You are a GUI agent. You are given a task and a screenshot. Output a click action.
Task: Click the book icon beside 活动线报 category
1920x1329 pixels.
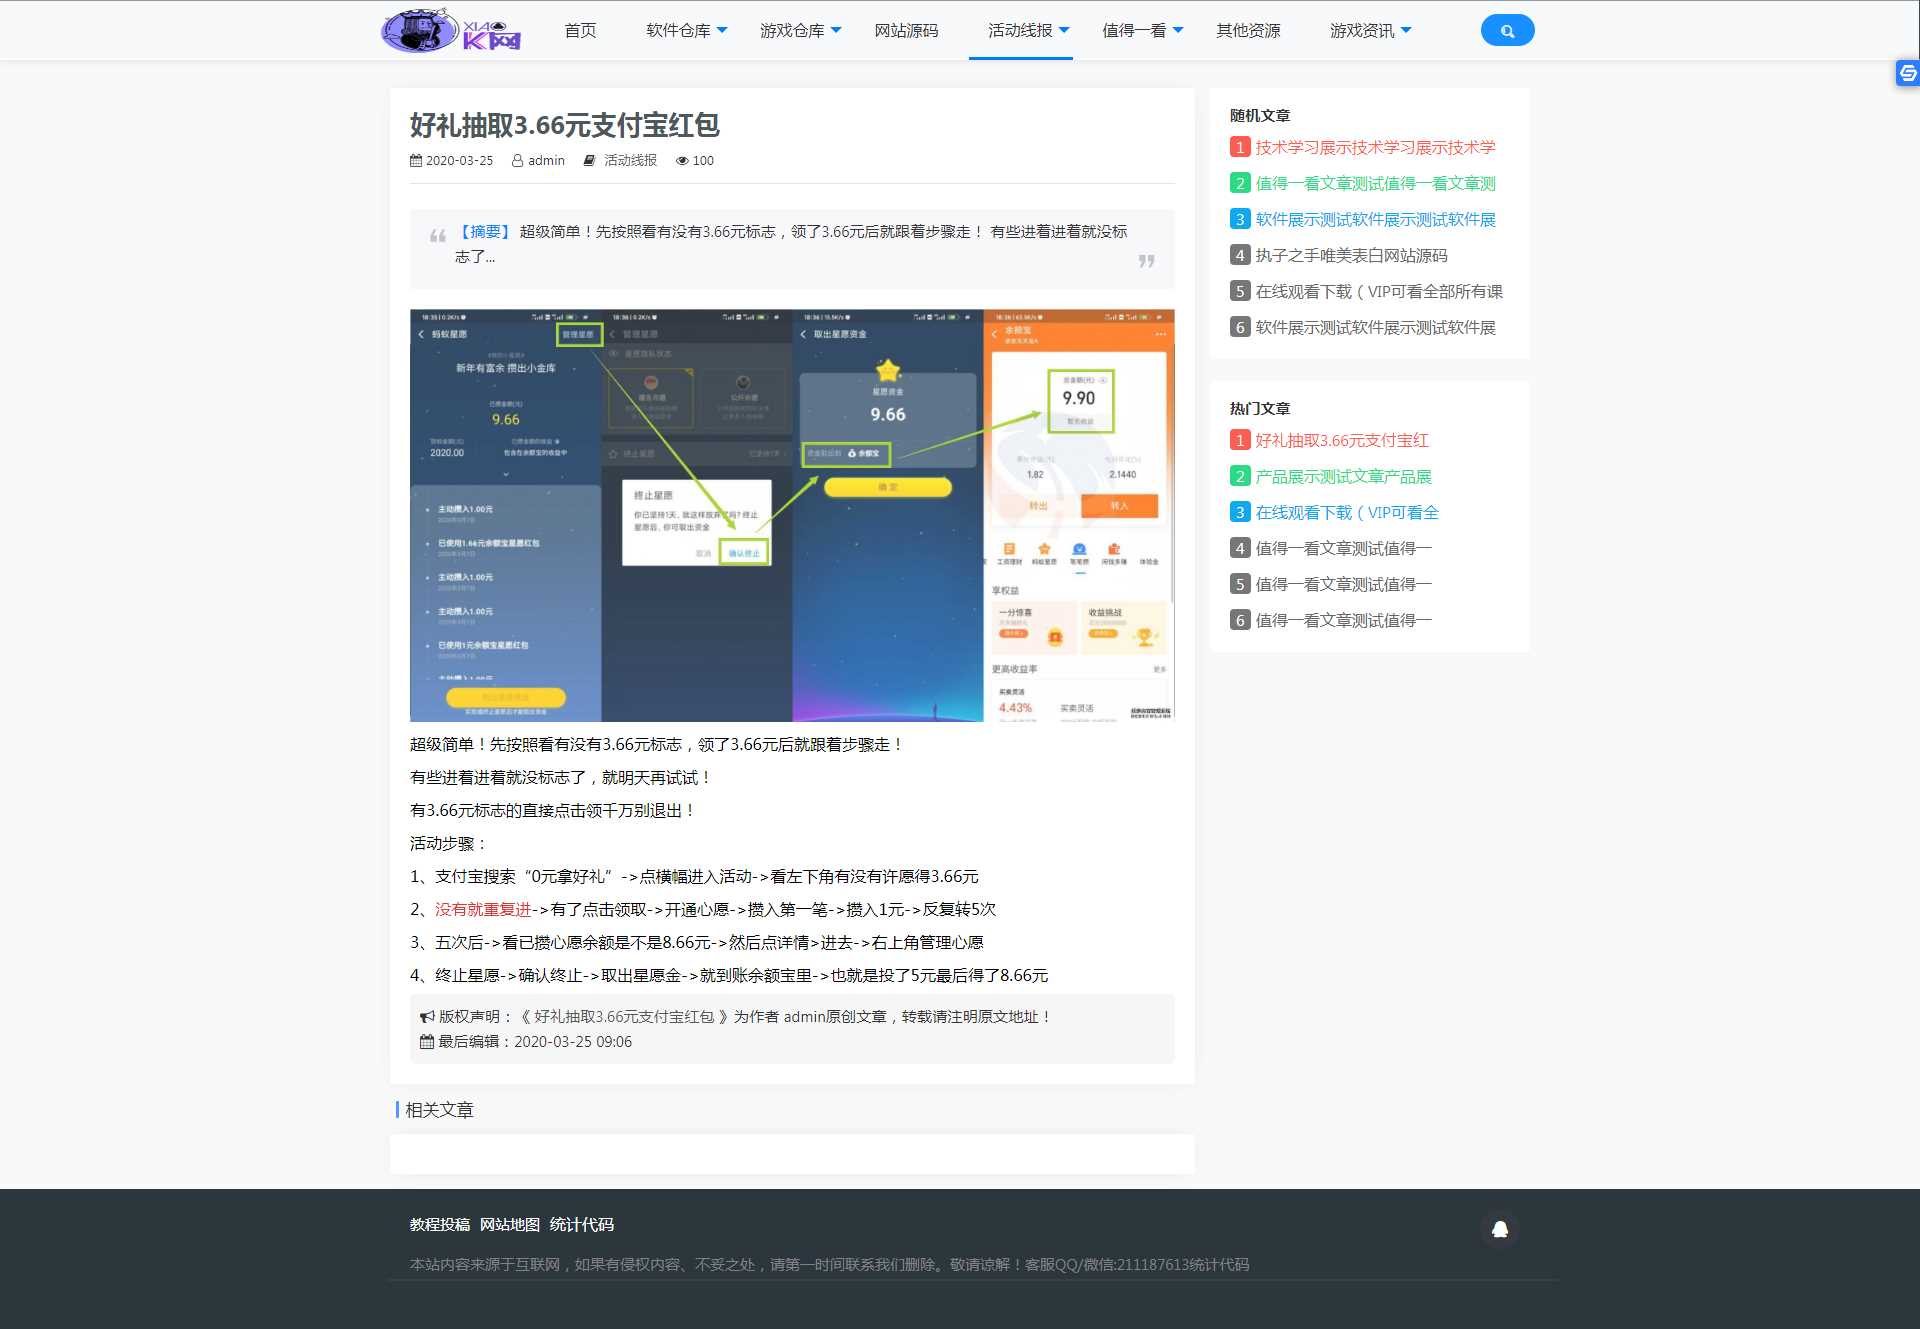click(x=589, y=160)
